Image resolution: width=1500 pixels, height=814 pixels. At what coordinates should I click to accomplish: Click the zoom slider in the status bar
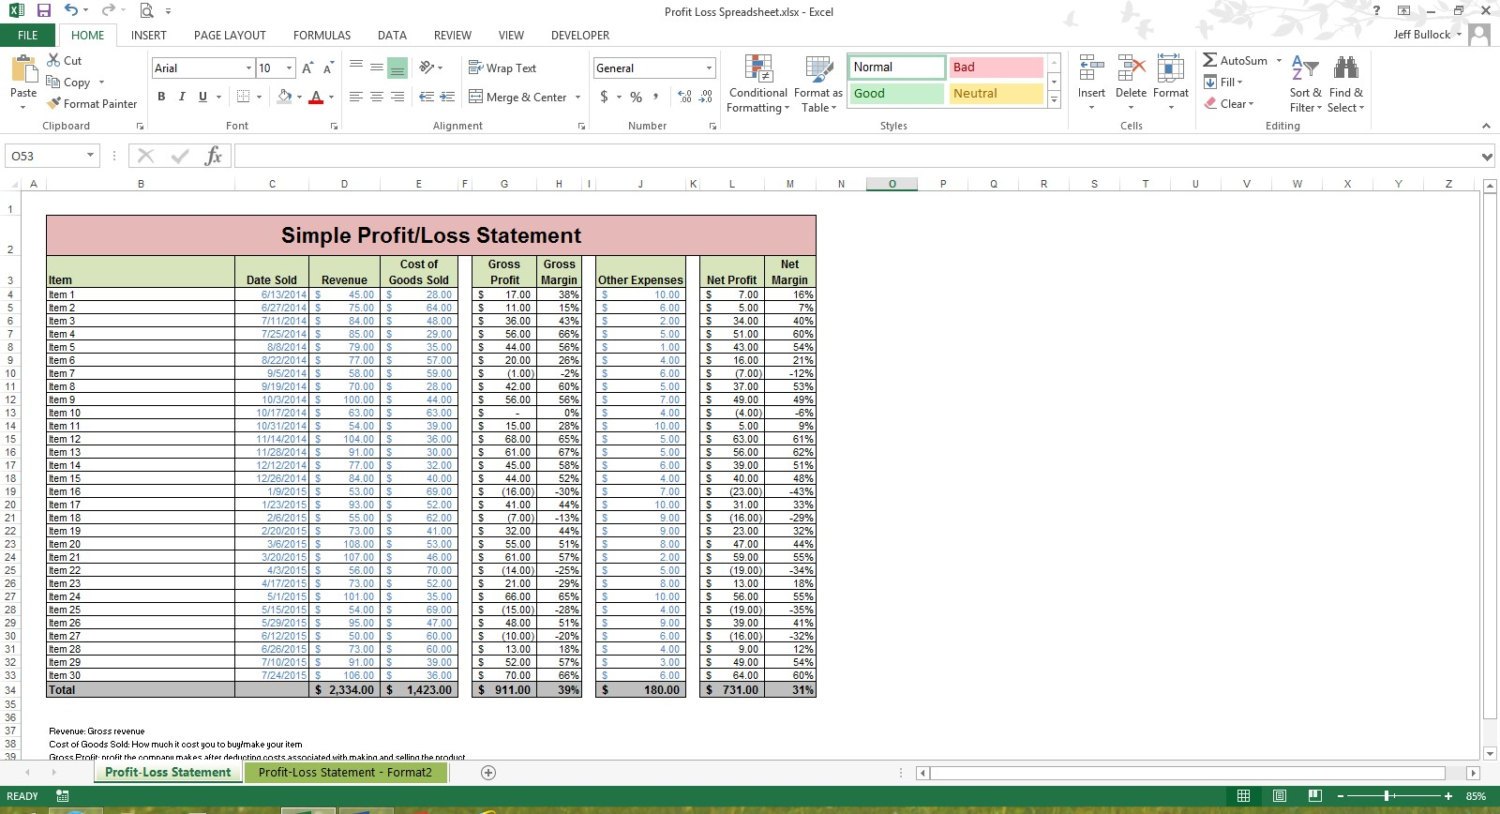[x=1387, y=796]
